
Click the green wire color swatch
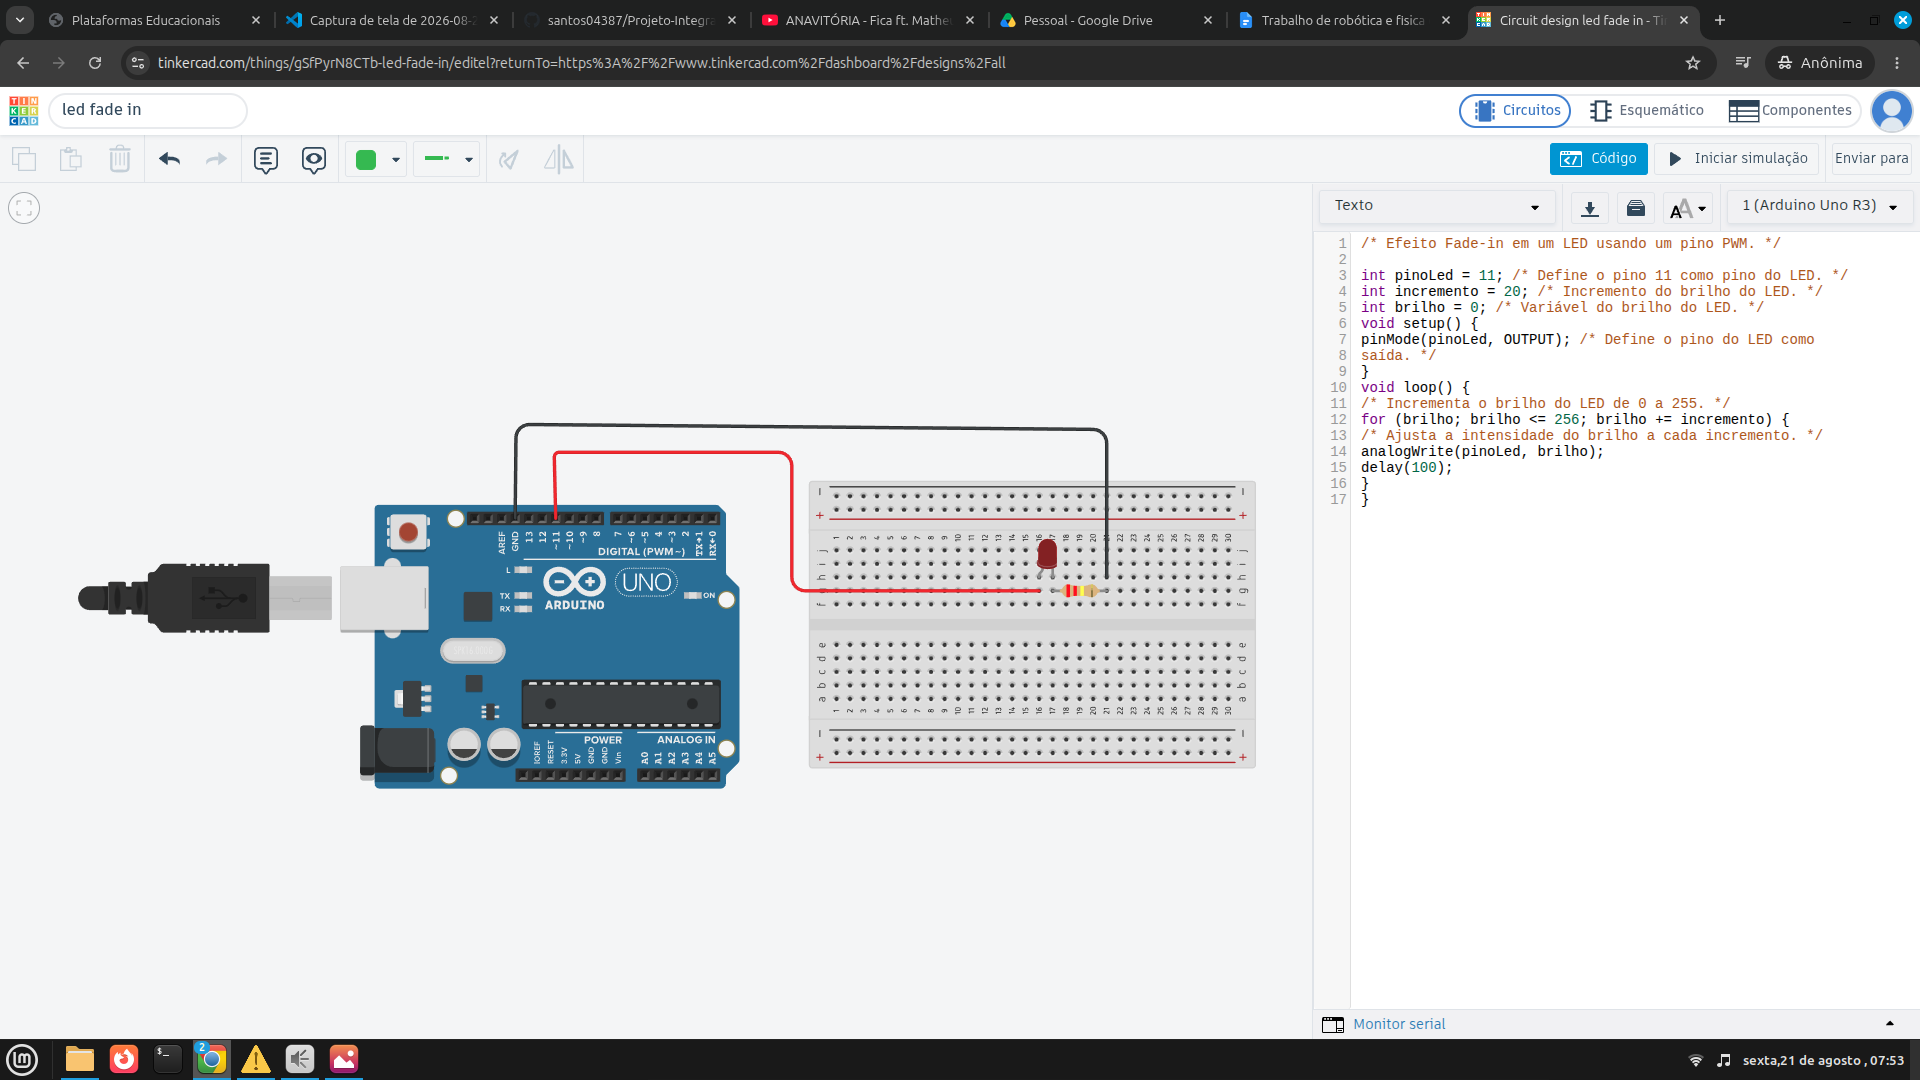[366, 160]
